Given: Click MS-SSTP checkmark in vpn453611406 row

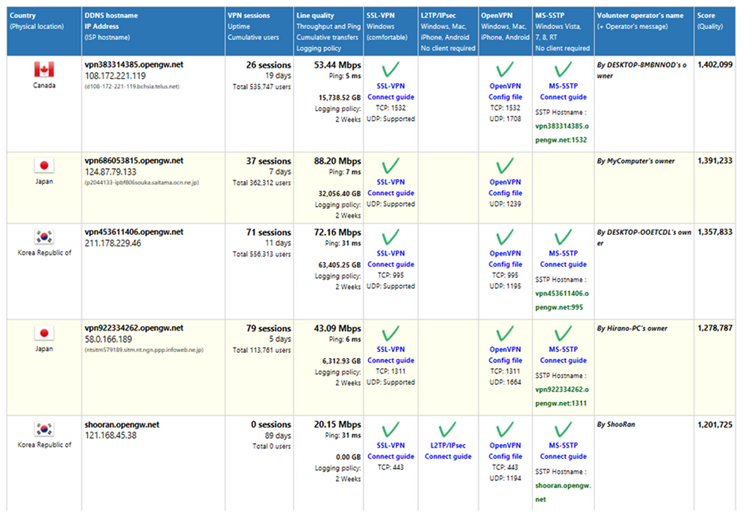Looking at the screenshot, I should click(x=563, y=237).
